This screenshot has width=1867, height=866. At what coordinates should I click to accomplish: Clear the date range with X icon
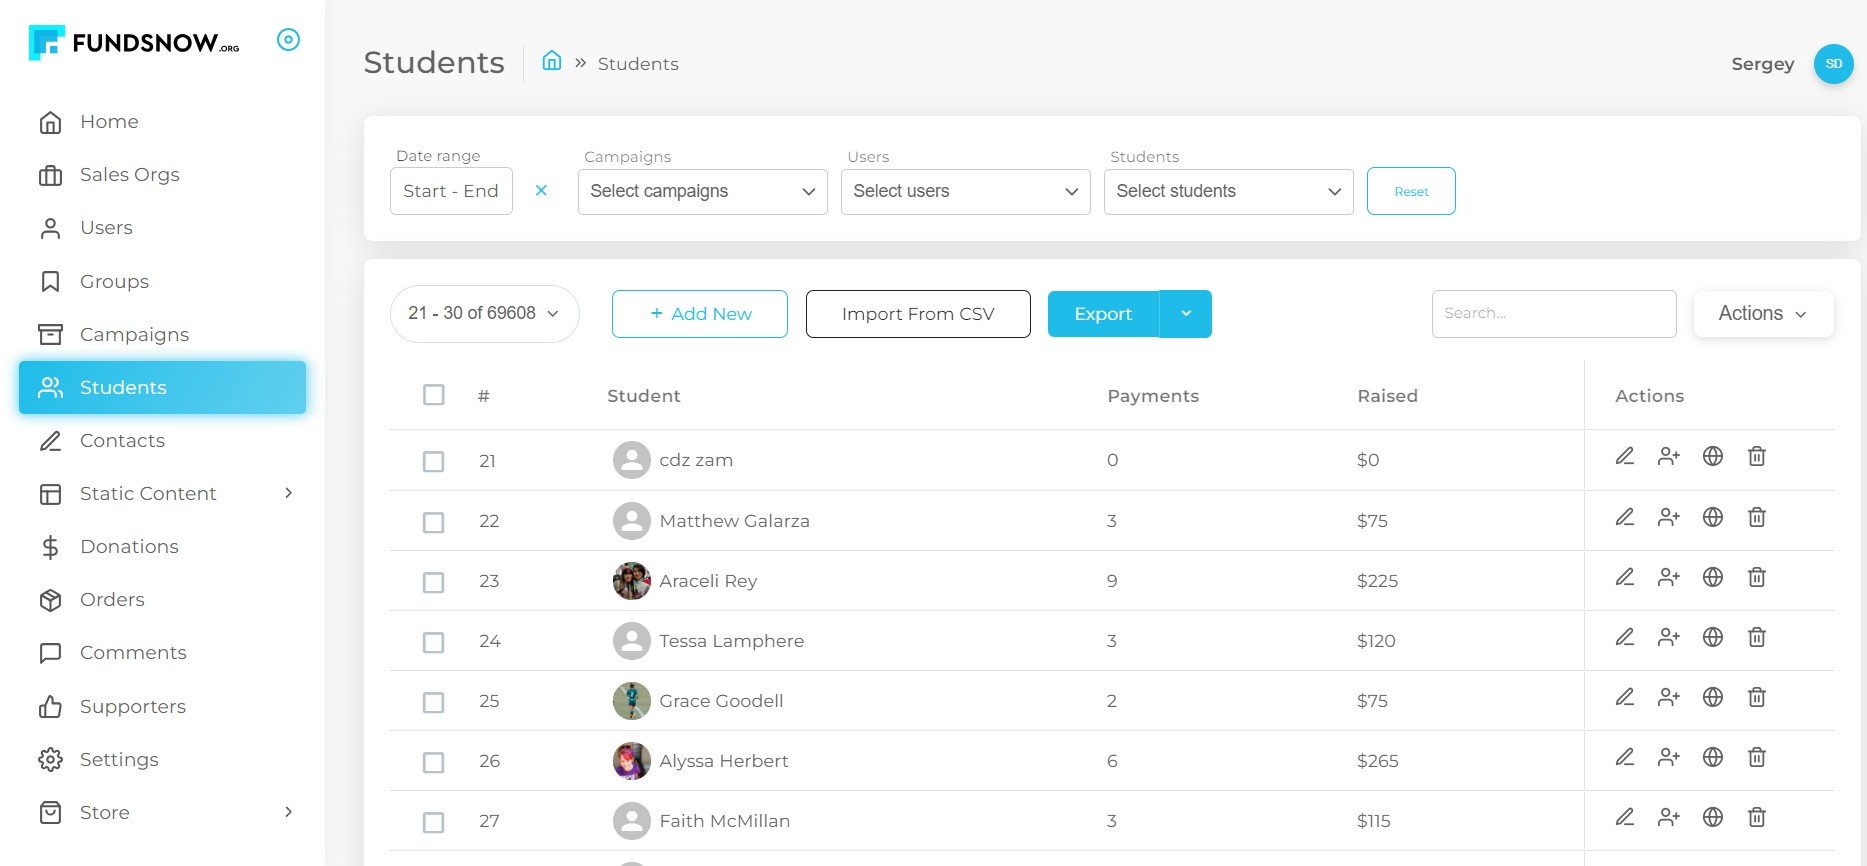tap(541, 191)
